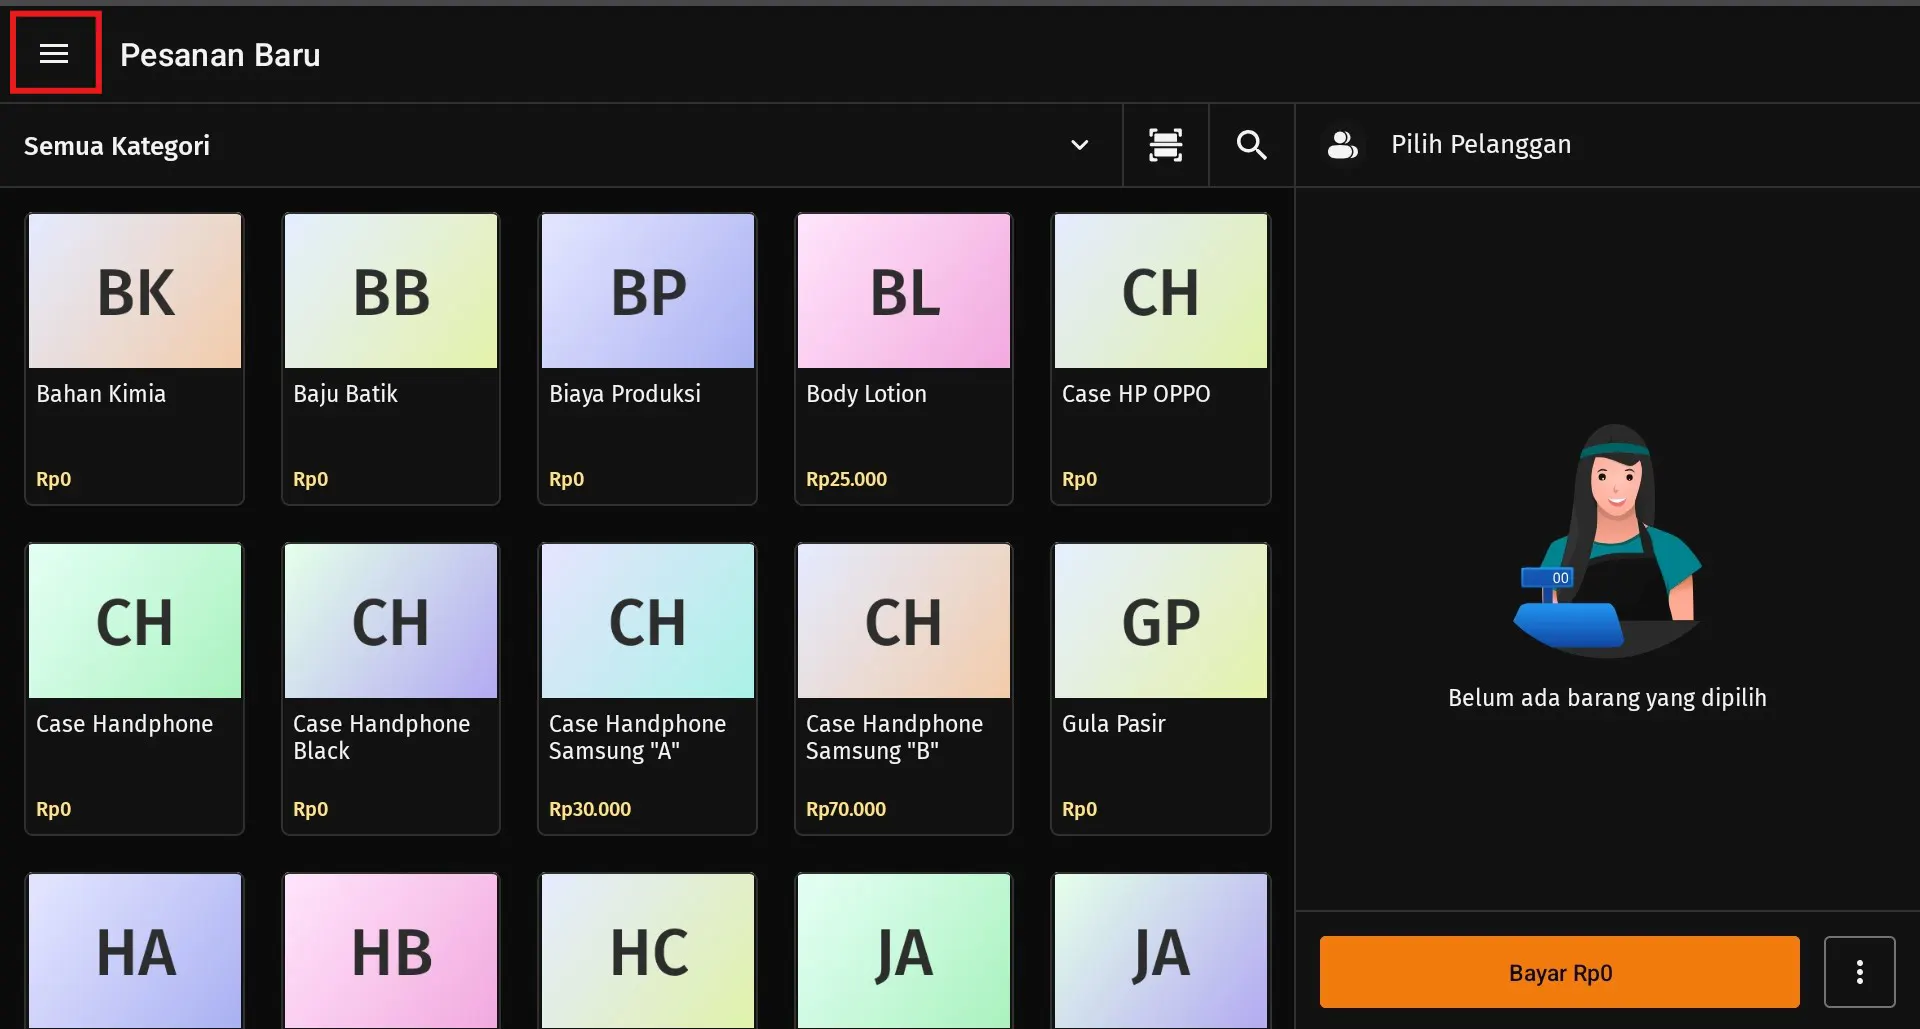Select the Baju Batik product card
Screen dimensions: 1920x1029
pos(391,358)
